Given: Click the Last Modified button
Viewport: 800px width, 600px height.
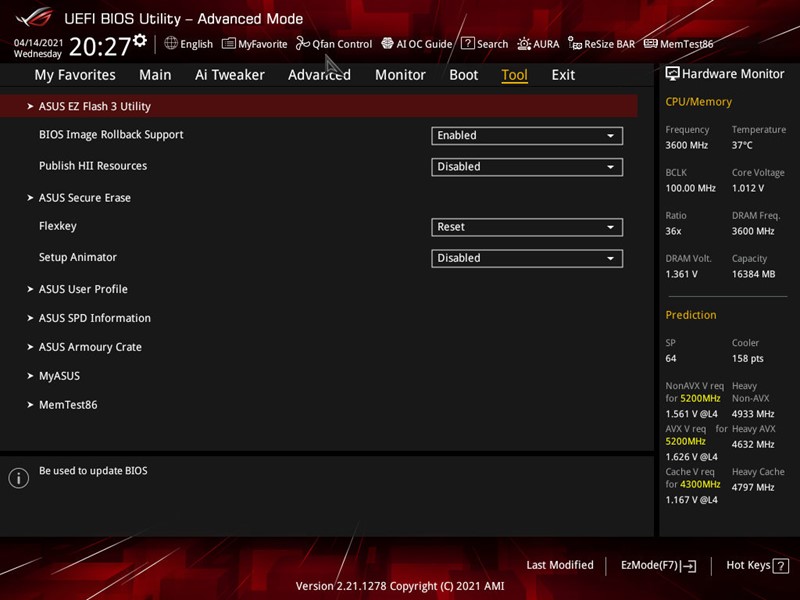Looking at the screenshot, I should click(559, 566).
